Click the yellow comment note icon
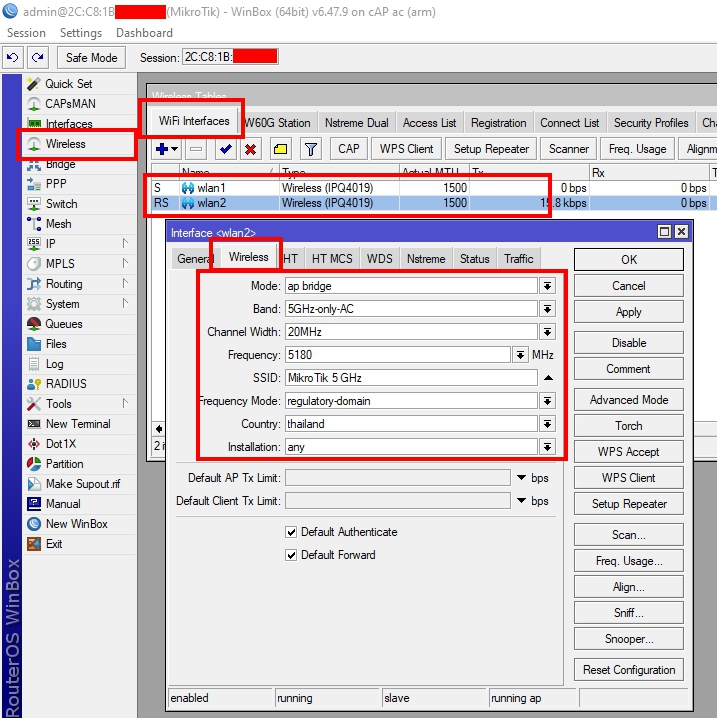Image resolution: width=717 pixels, height=718 pixels. [x=280, y=149]
